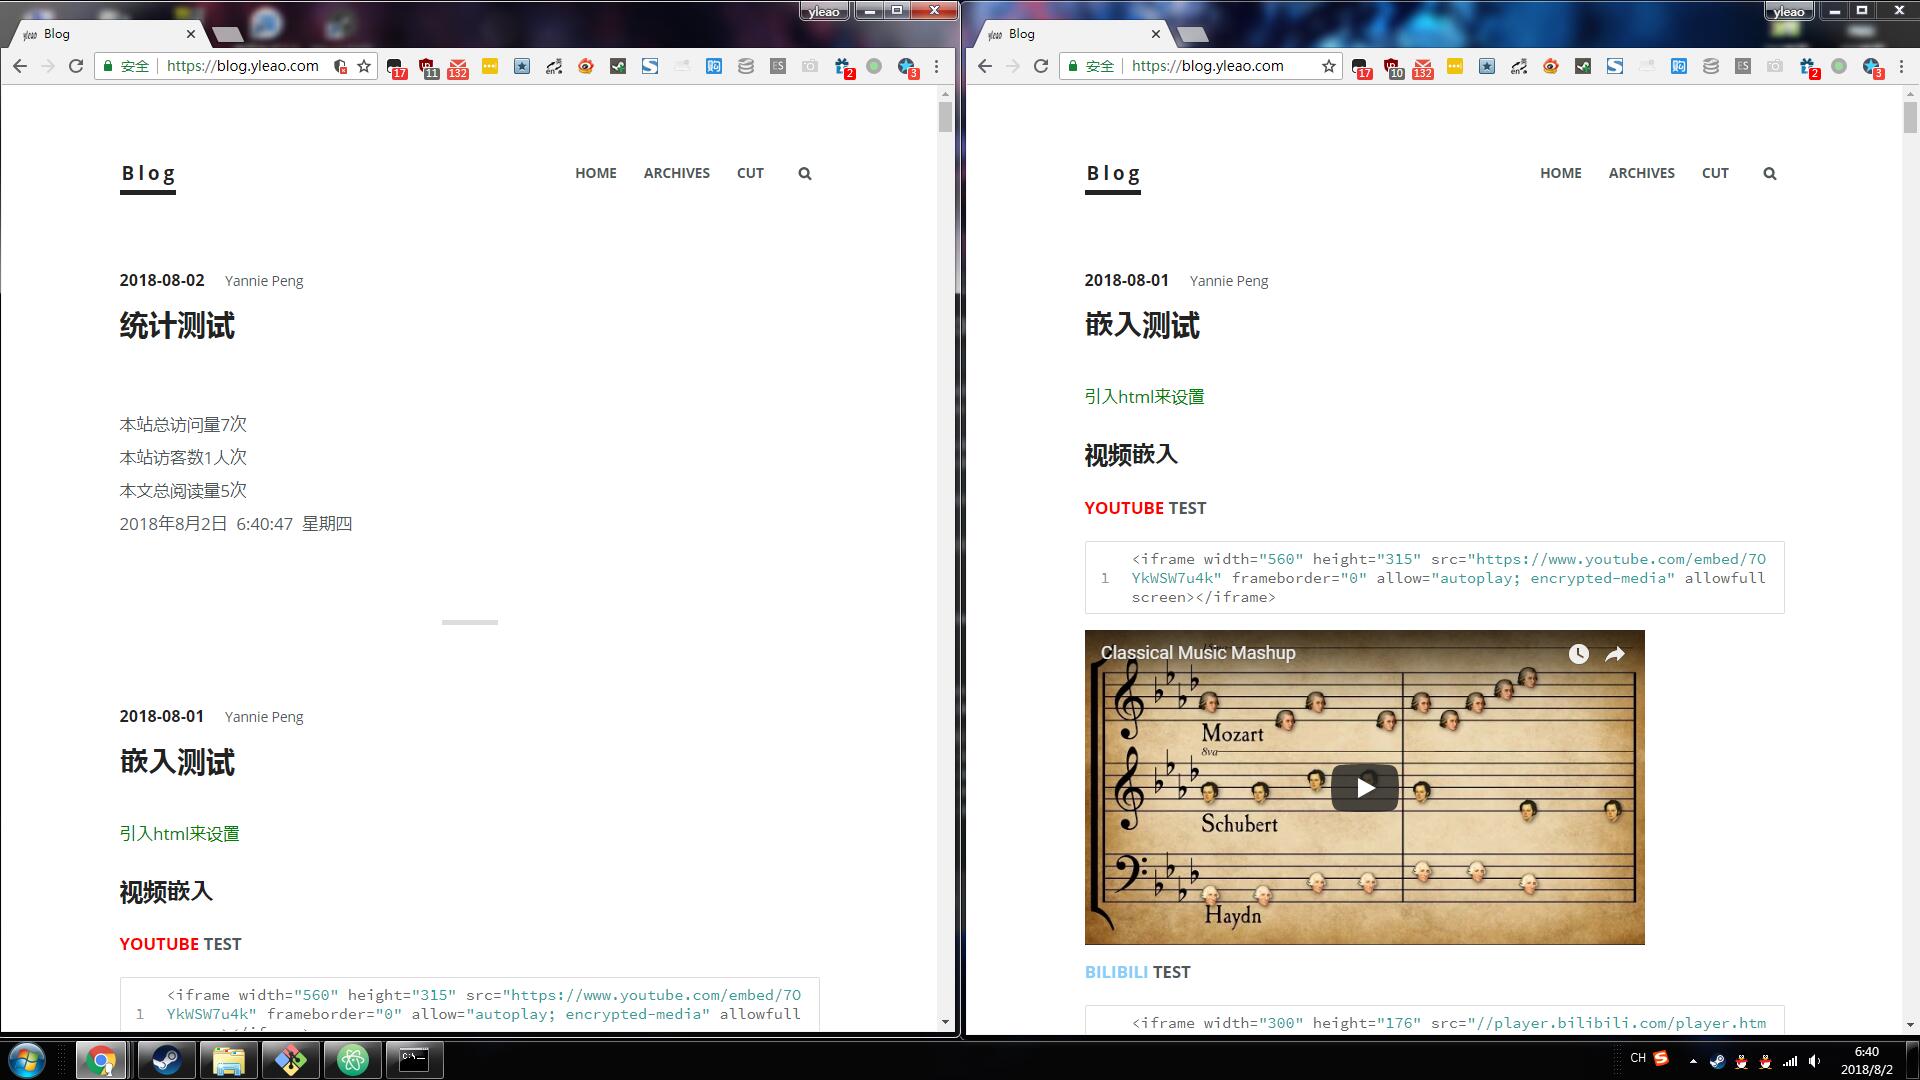Open Steam from the Windows taskbar
1920x1080 pixels.
pos(166,1059)
